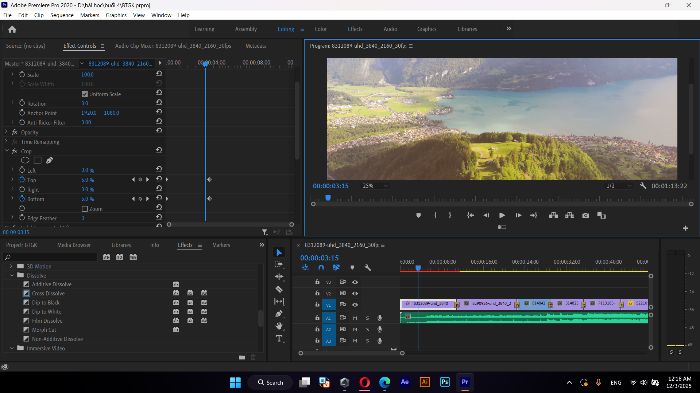Enable the Crop Zoom checkbox
Image resolution: width=700 pixels, height=393 pixels.
coord(85,209)
